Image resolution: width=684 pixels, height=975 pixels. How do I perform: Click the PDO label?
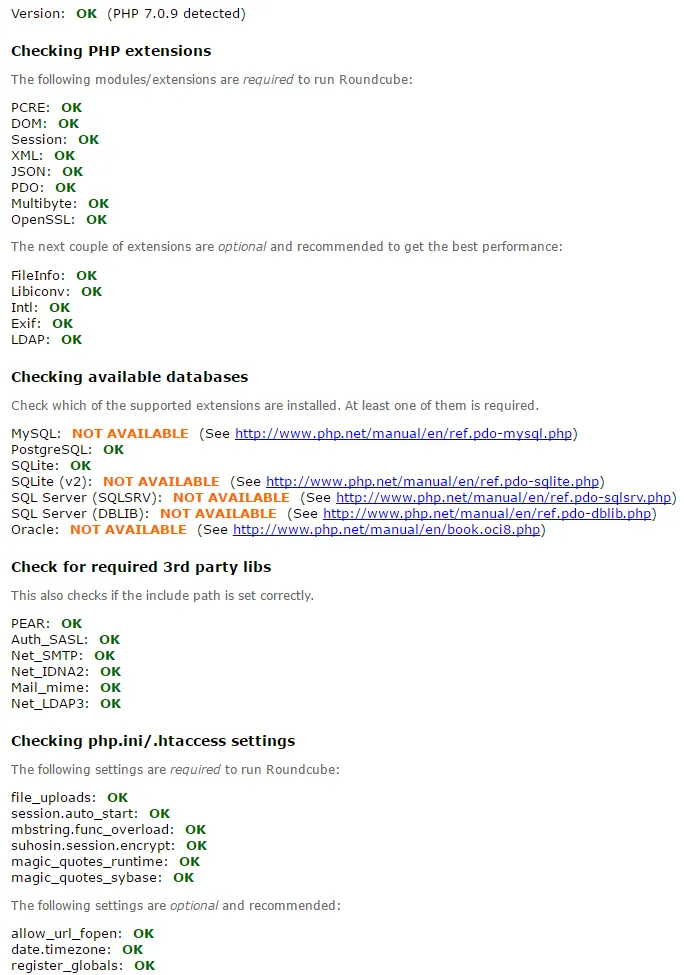pyautogui.click(x=28, y=188)
